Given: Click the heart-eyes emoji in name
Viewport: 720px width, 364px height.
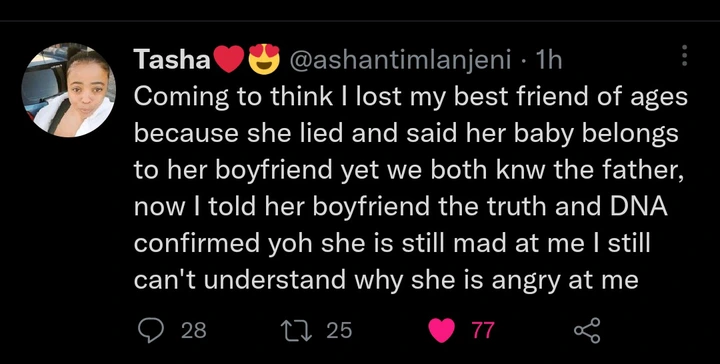Looking at the screenshot, I should coord(265,60).
